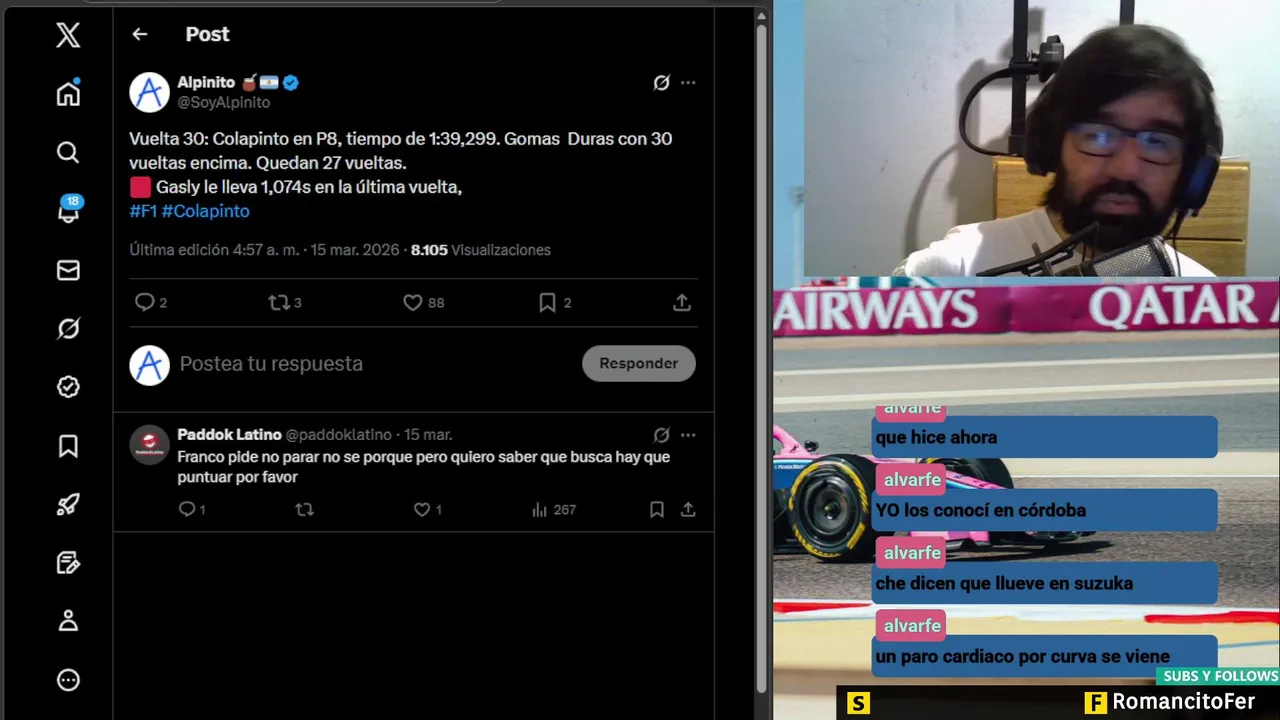Reply to Alpinito's post (2 replies)

pos(151,302)
